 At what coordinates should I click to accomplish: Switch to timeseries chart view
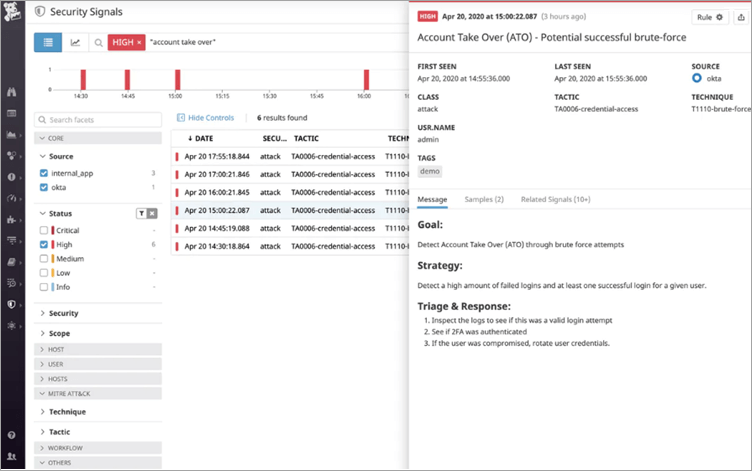pos(76,42)
